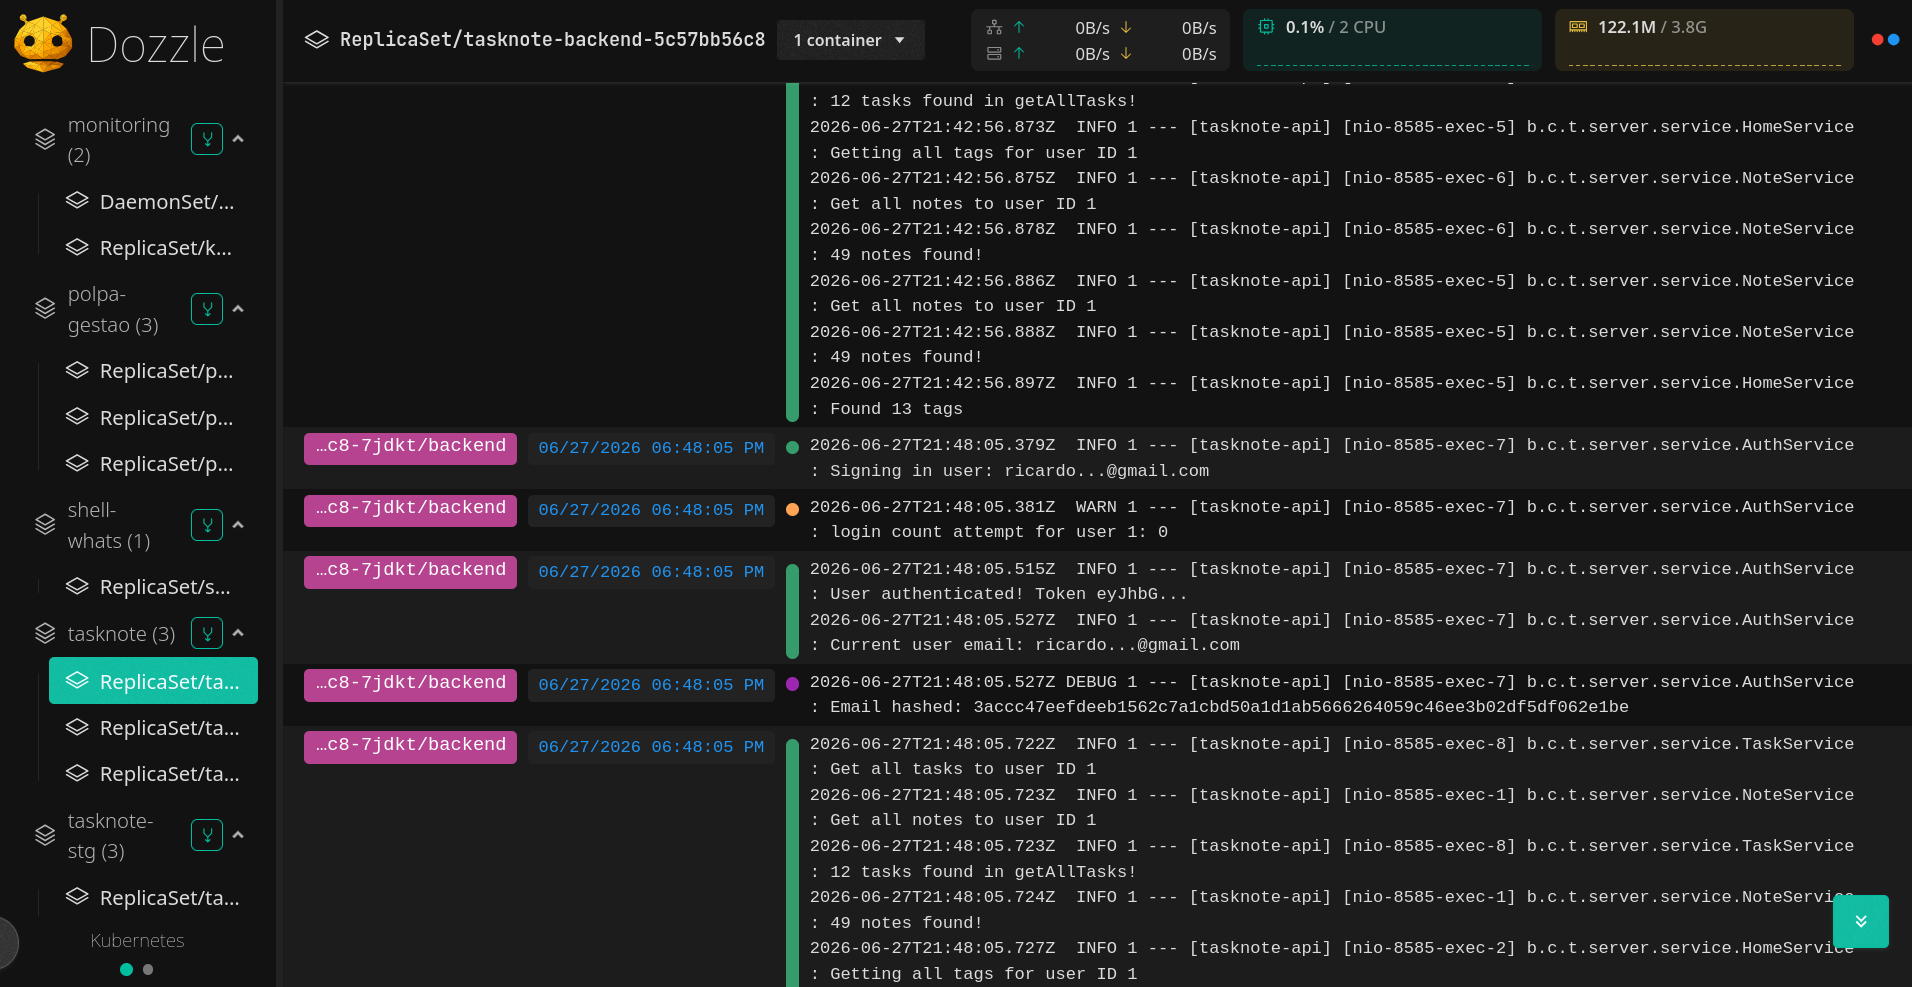
Task: Collapse the shell-whats (1) group
Action: (238, 525)
